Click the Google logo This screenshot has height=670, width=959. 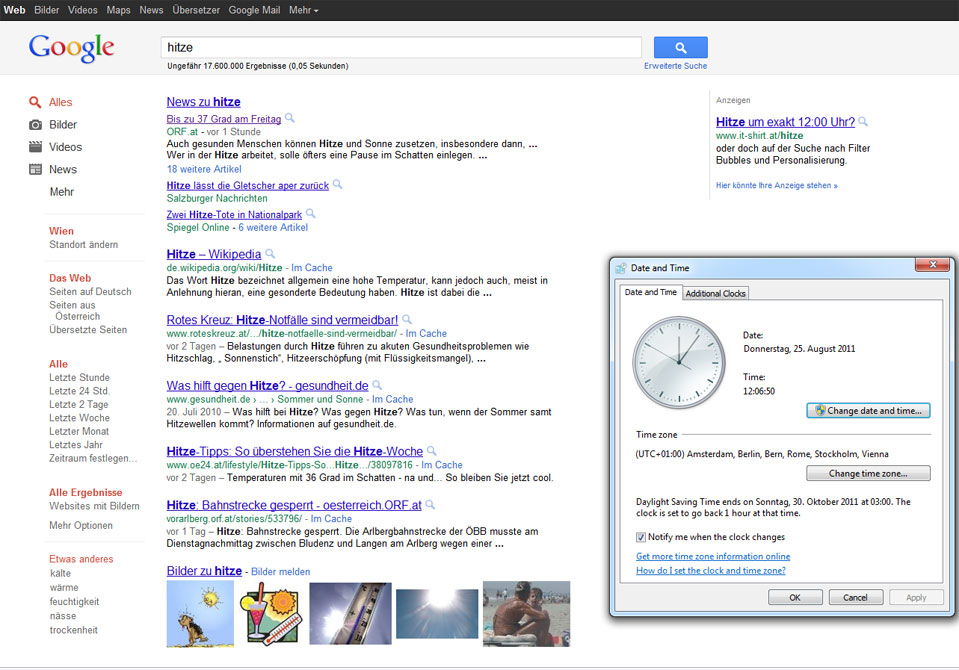[x=72, y=48]
